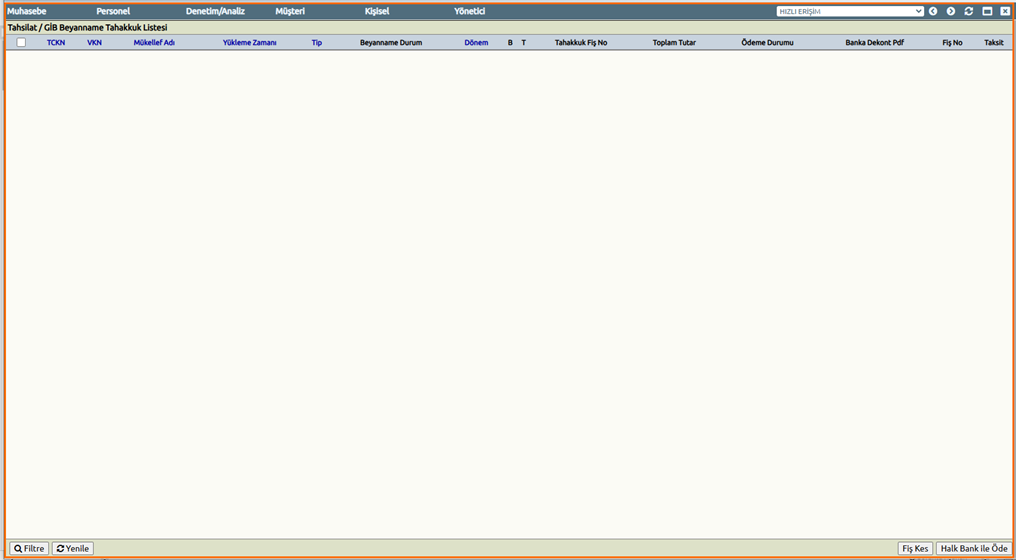Open the Denetim/Analiz menu

215,12
